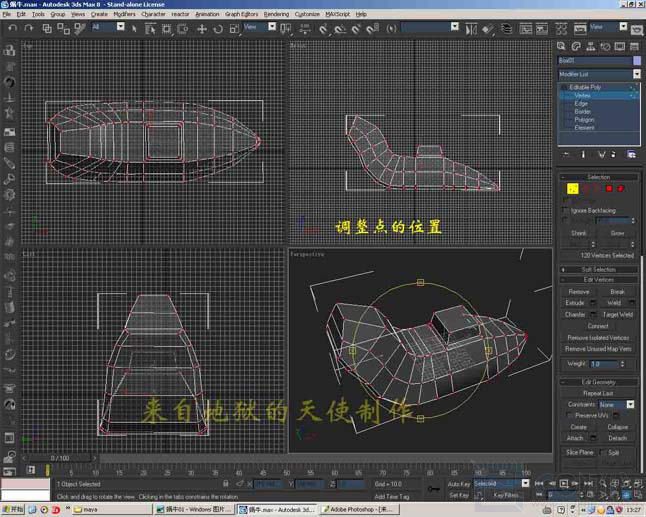Open the Tools menu
The image size is (646, 517).
(x=38, y=14)
